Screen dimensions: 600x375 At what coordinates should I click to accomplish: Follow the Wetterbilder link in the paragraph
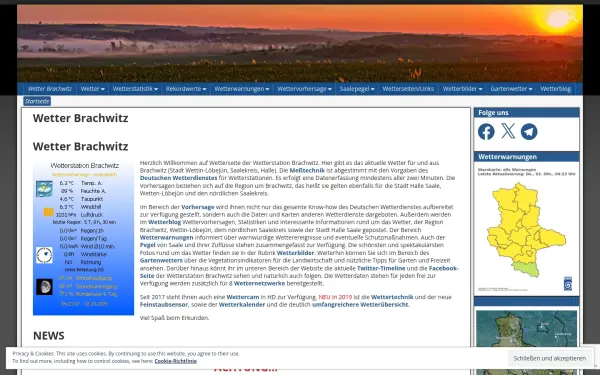pos(295,253)
